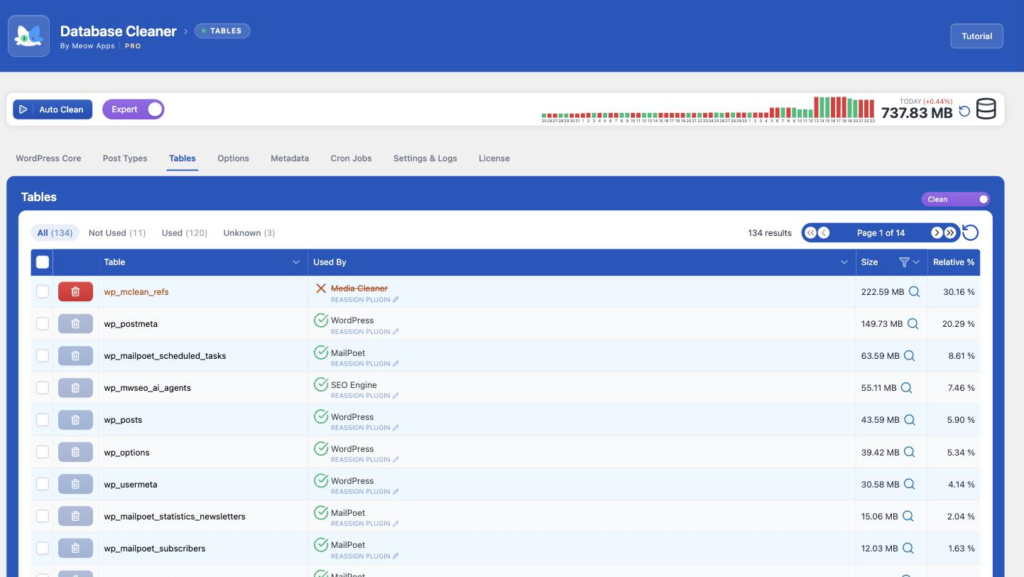Jump to the last results page
The width and height of the screenshot is (1024, 577).
tap(950, 233)
